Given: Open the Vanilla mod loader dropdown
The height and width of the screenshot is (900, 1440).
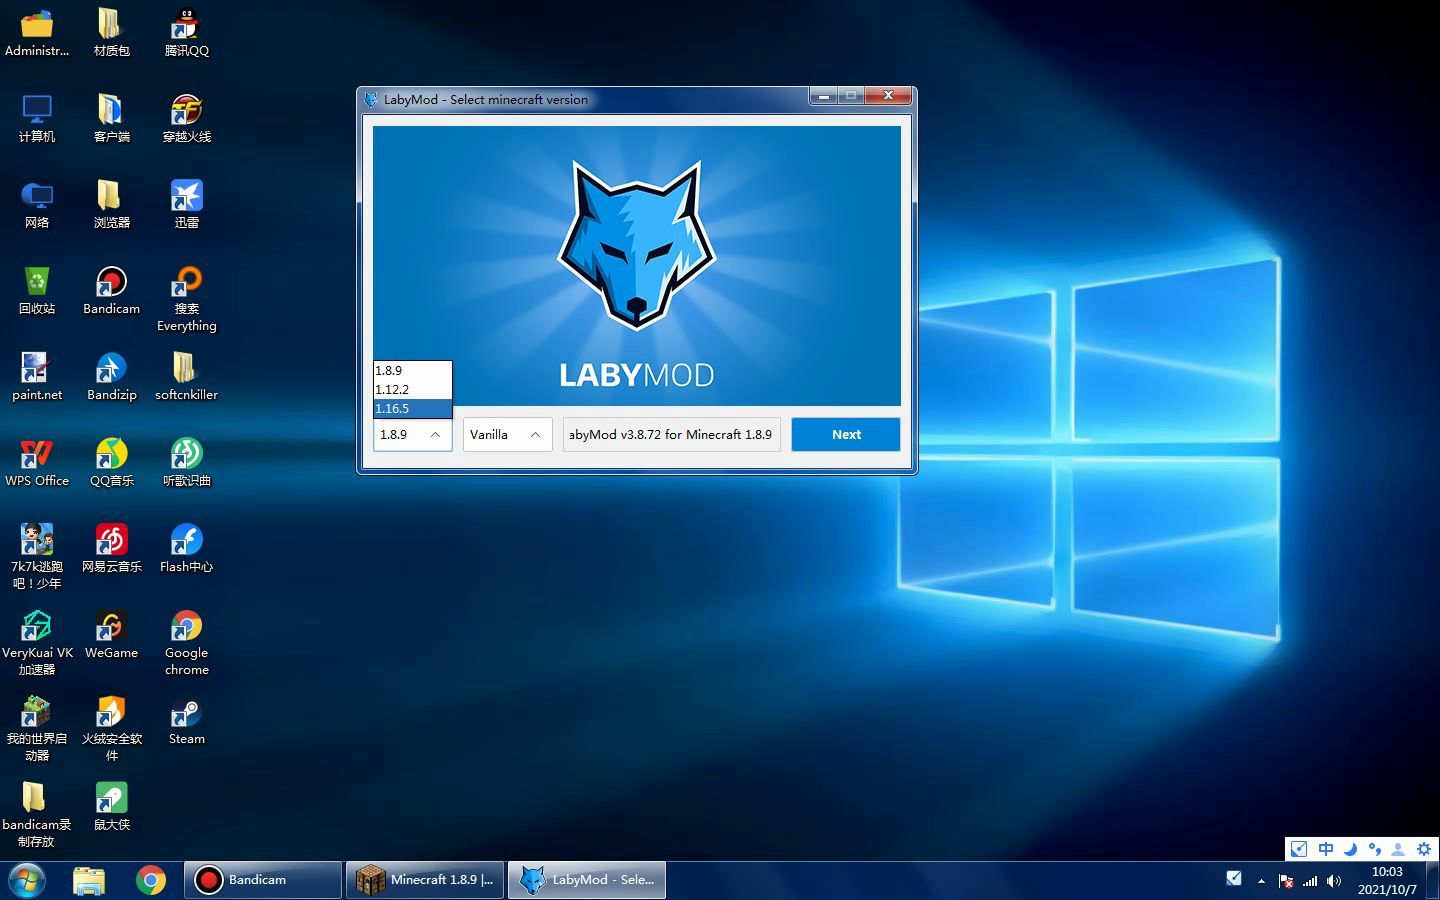Looking at the screenshot, I should pyautogui.click(x=507, y=434).
